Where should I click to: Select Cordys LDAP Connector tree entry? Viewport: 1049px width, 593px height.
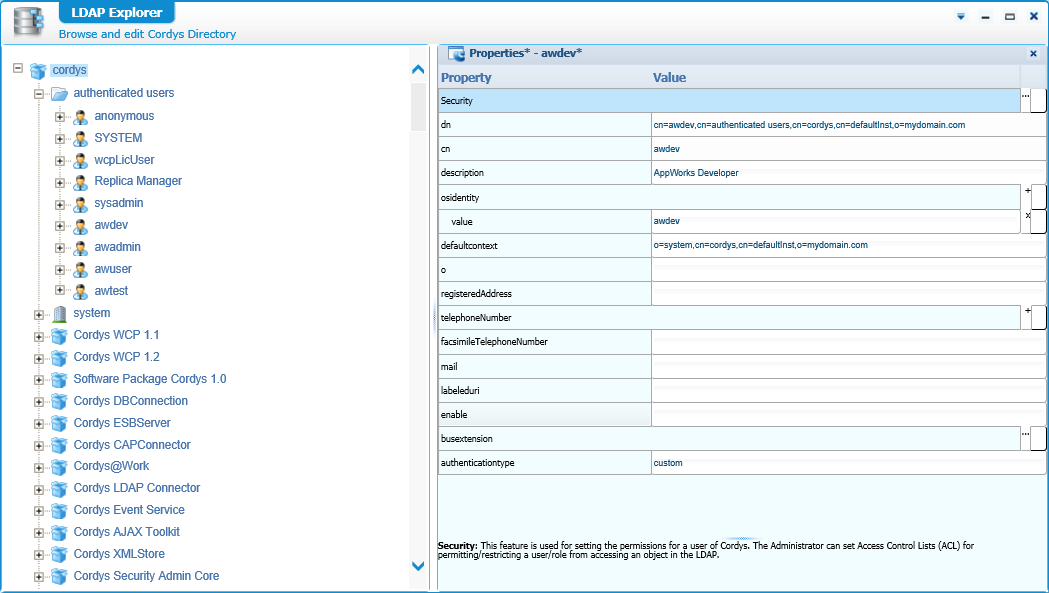click(136, 488)
